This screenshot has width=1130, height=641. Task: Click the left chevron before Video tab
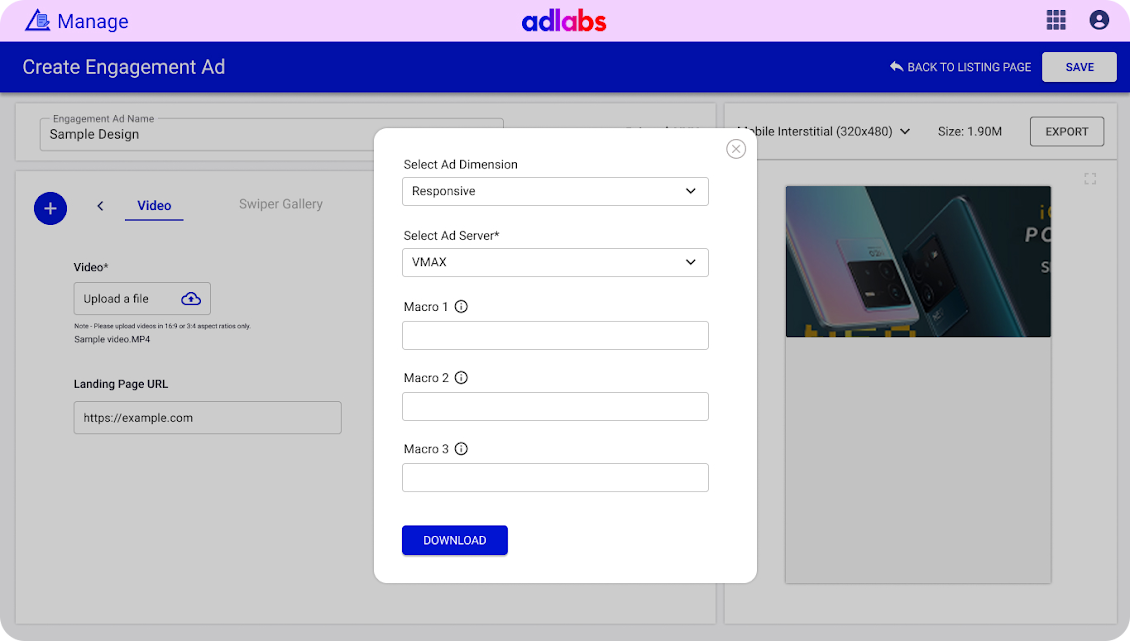(x=100, y=206)
